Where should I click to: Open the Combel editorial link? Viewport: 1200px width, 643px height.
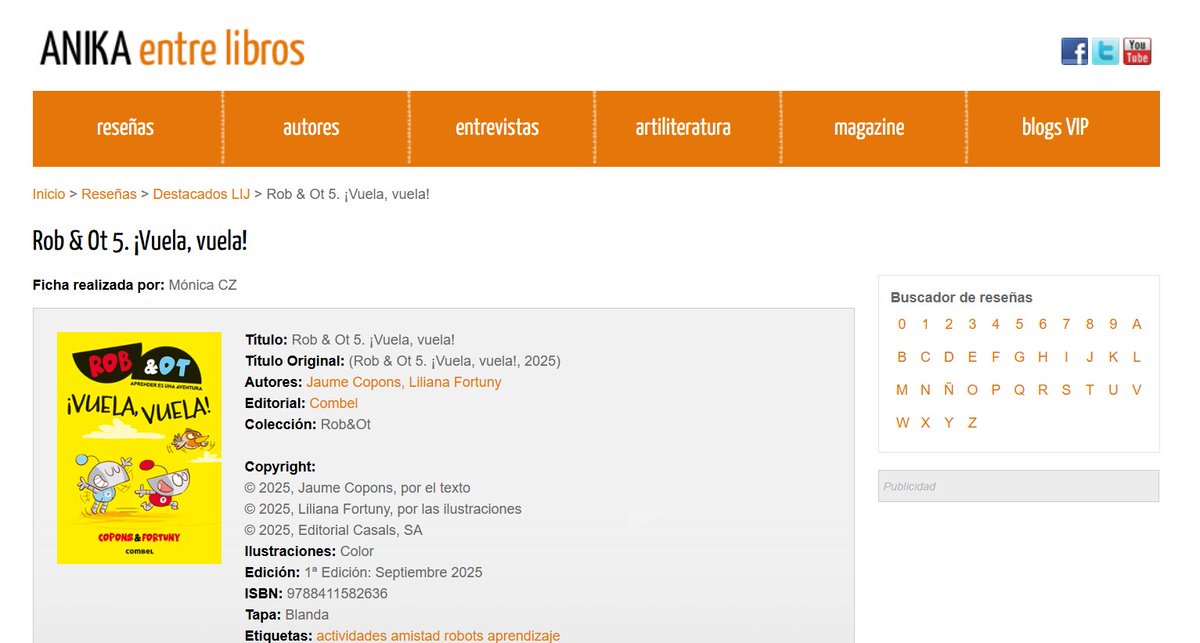click(x=333, y=403)
